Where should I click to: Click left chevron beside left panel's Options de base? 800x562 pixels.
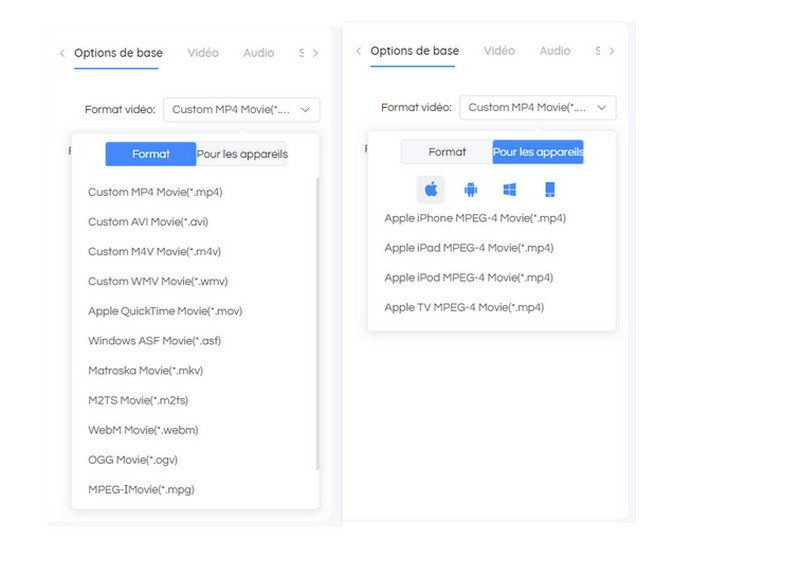(62, 53)
